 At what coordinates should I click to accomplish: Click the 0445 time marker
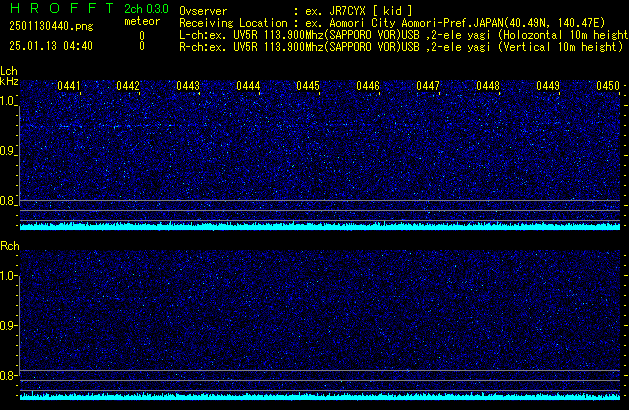tap(308, 86)
